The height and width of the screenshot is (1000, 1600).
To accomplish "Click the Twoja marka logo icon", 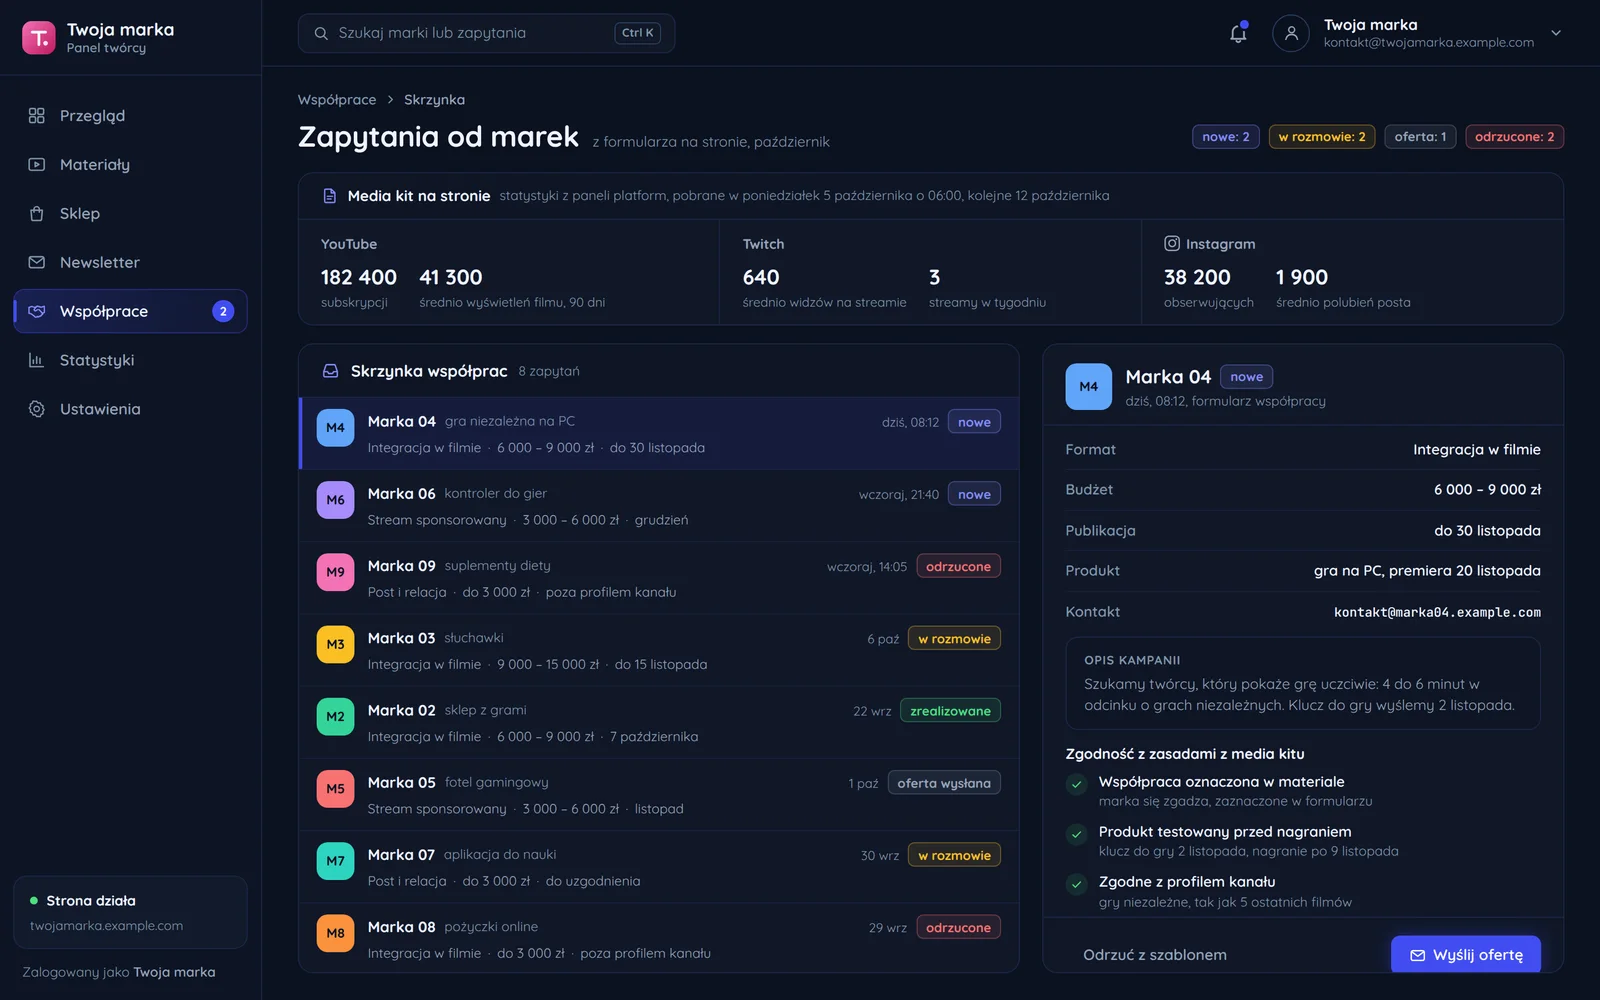I will coord(39,38).
